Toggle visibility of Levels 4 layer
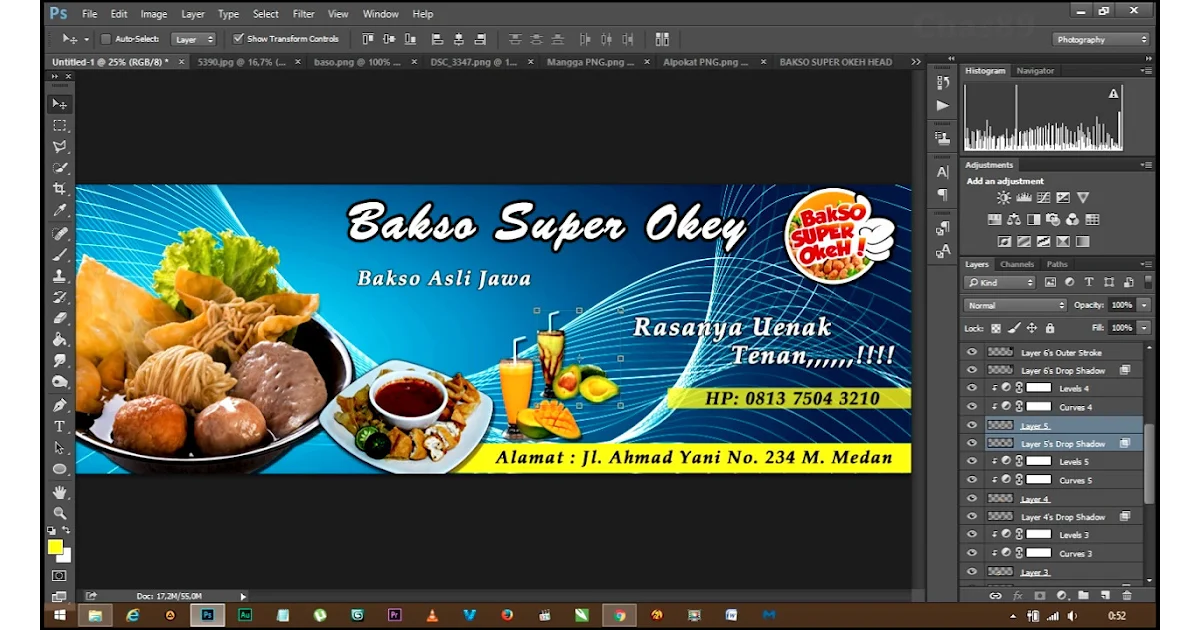The height and width of the screenshot is (630, 1200). (971, 388)
